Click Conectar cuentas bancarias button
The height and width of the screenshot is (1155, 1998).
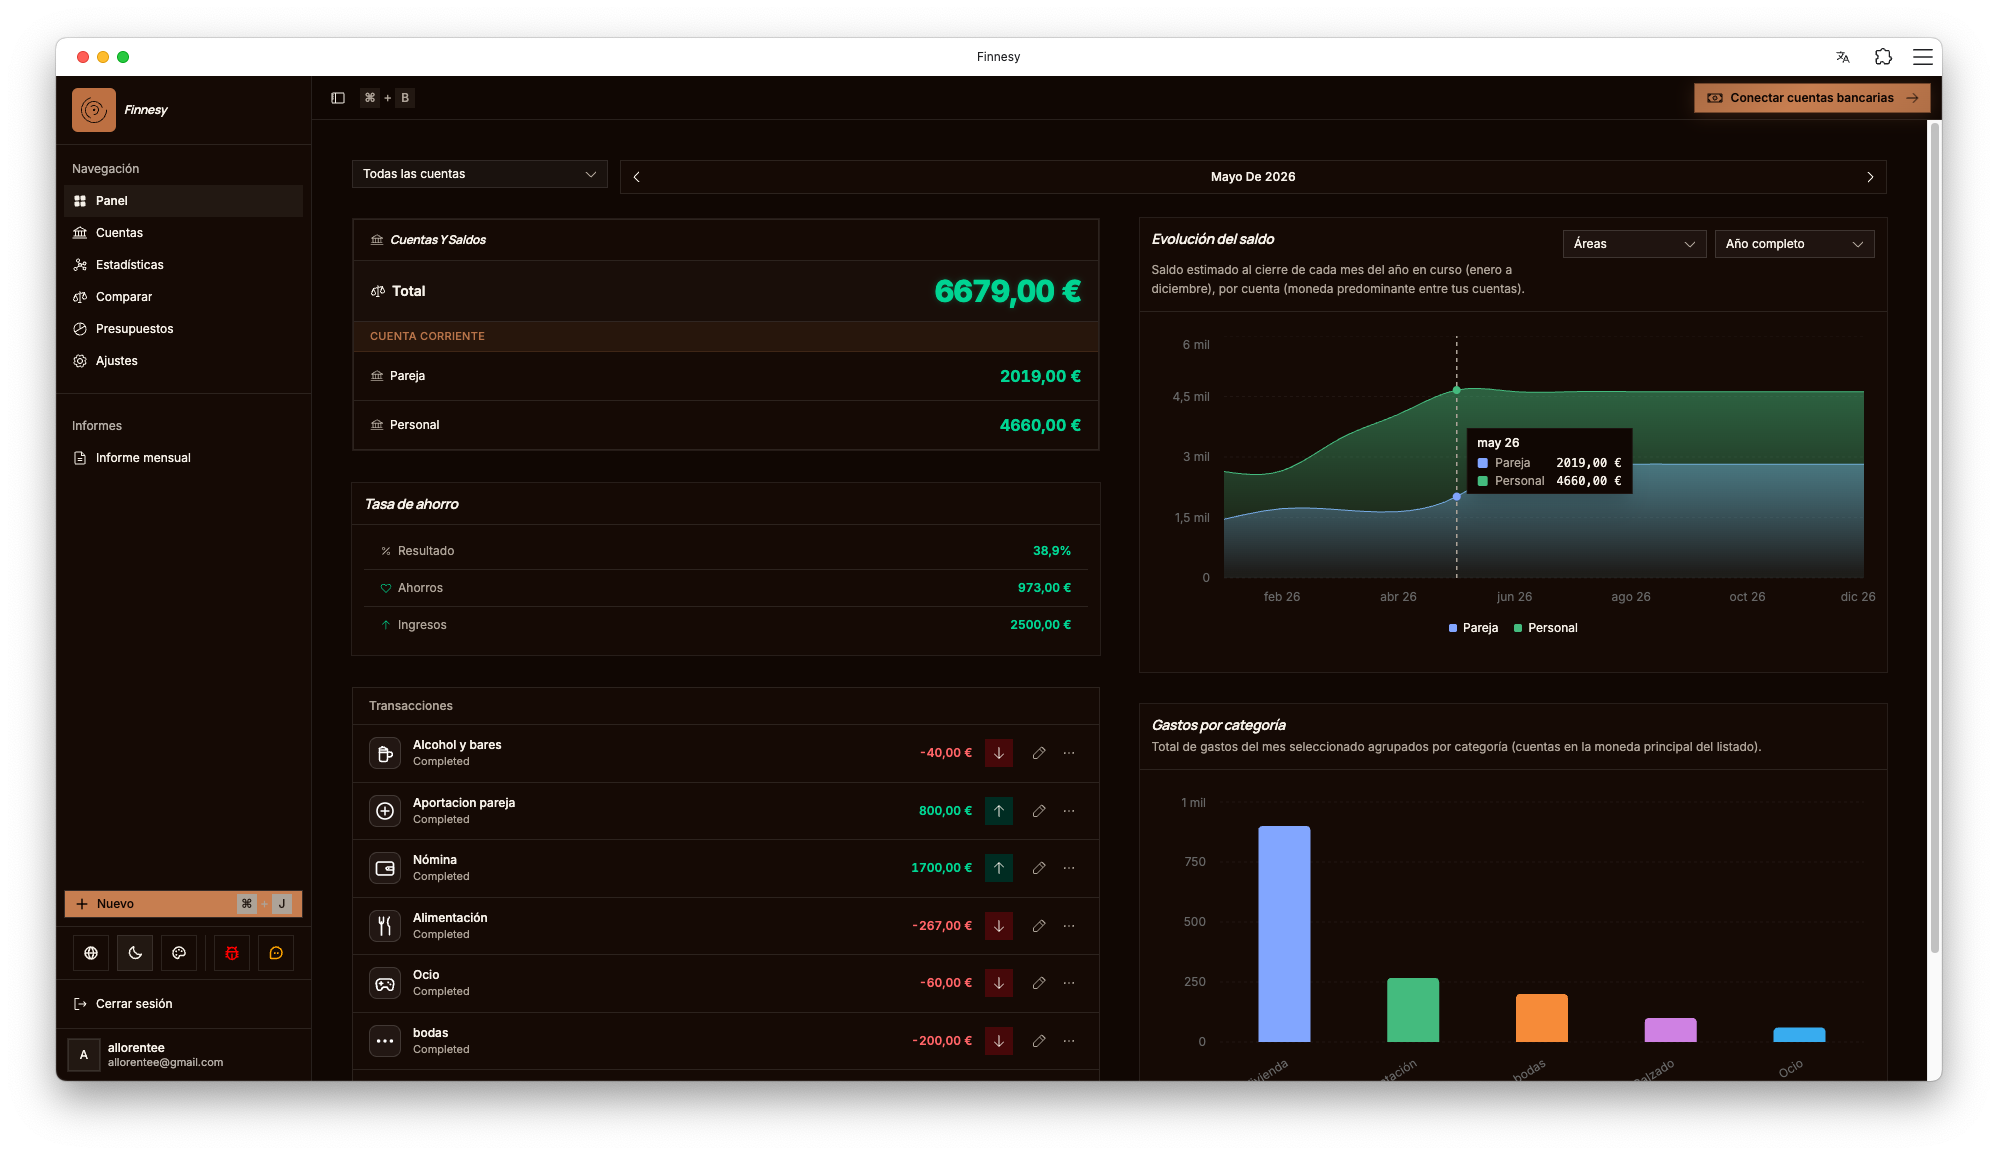pyautogui.click(x=1812, y=98)
